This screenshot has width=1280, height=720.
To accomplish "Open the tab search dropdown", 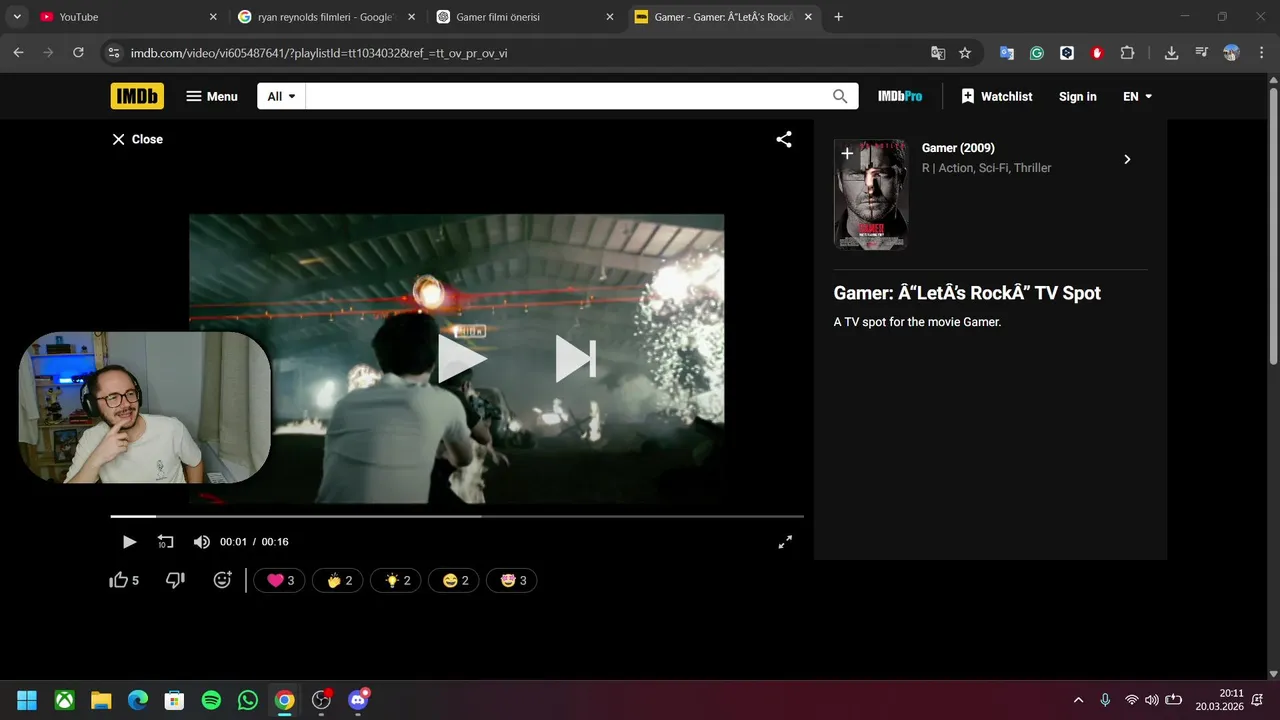I will pyautogui.click(x=17, y=17).
